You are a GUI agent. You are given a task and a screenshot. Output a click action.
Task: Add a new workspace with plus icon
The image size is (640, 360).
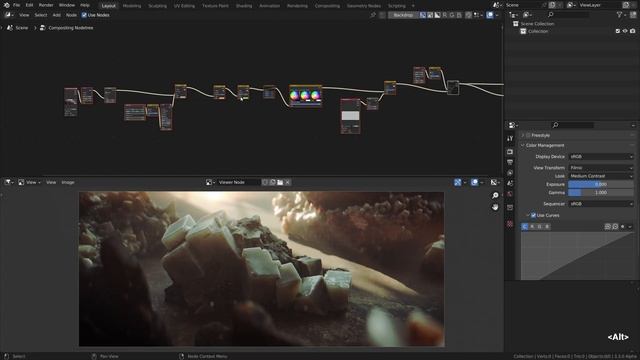pos(413,6)
